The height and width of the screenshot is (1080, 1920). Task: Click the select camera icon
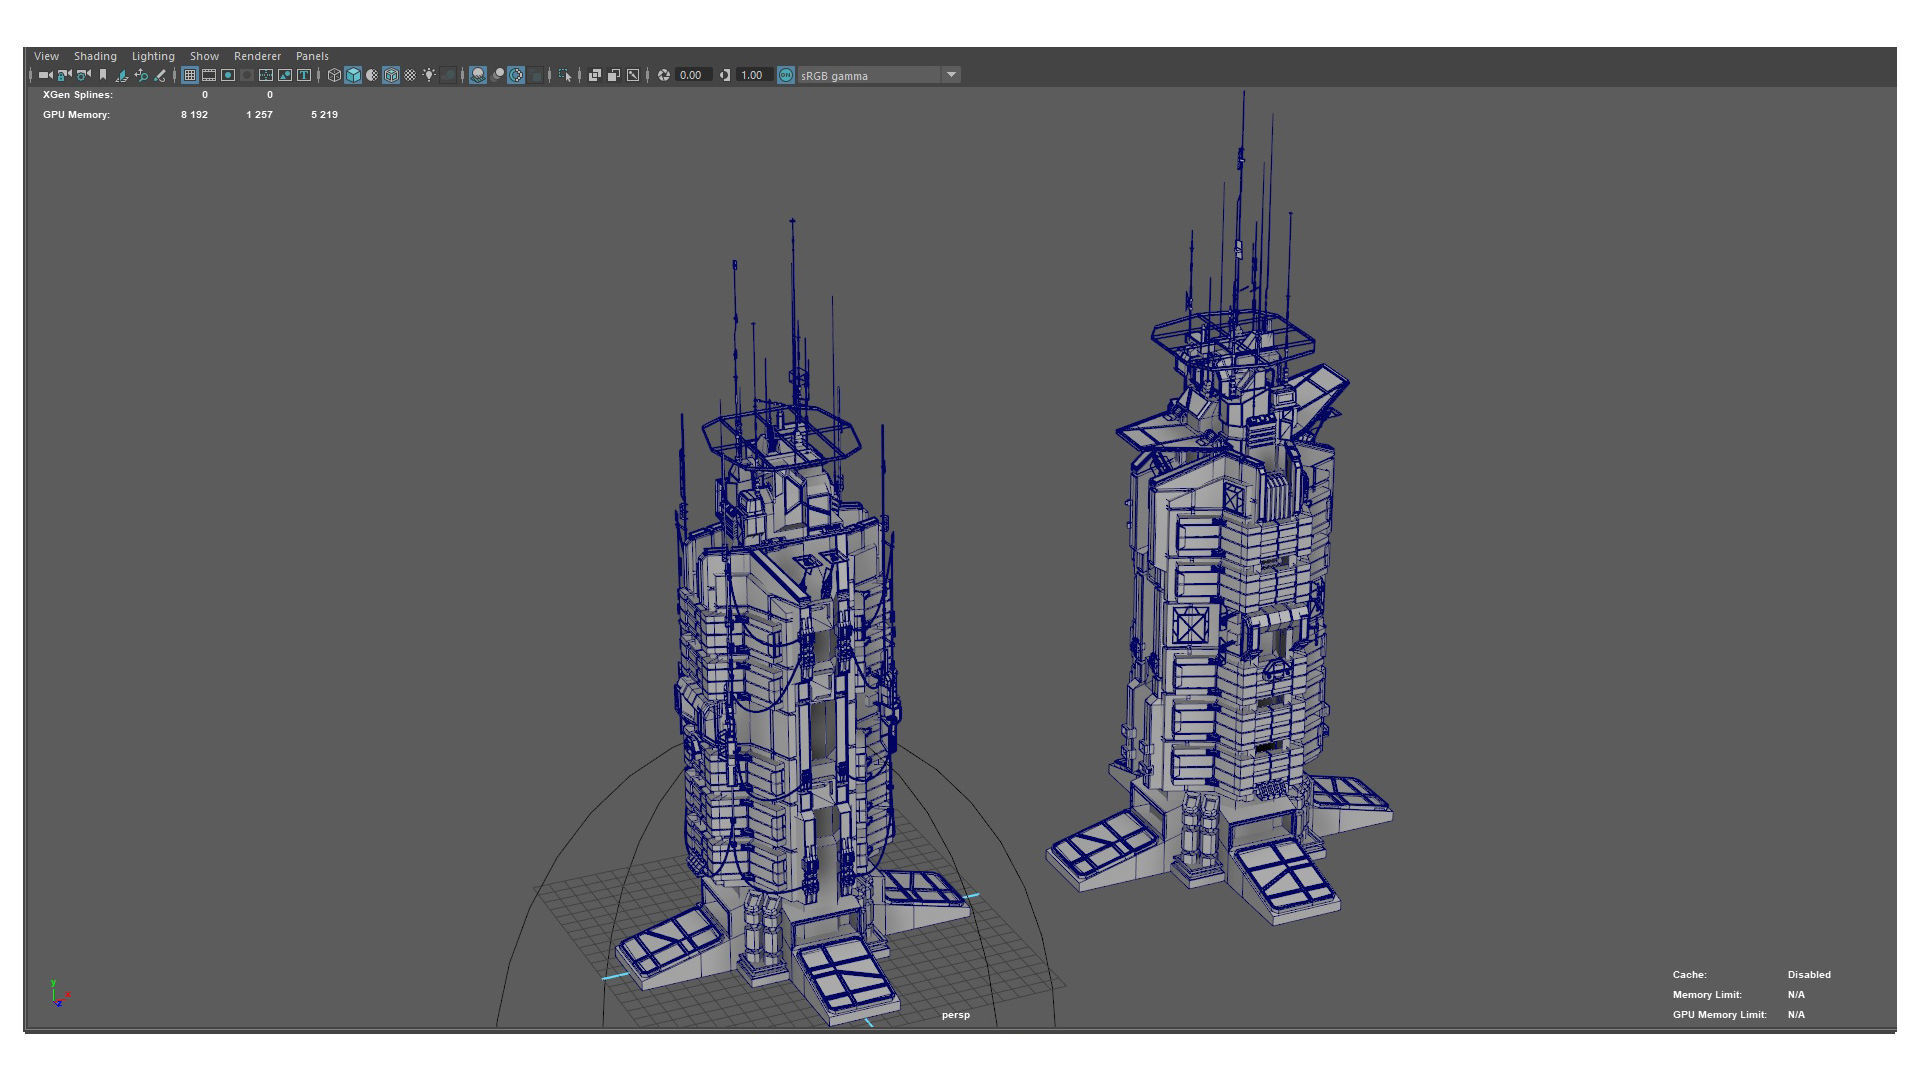45,75
